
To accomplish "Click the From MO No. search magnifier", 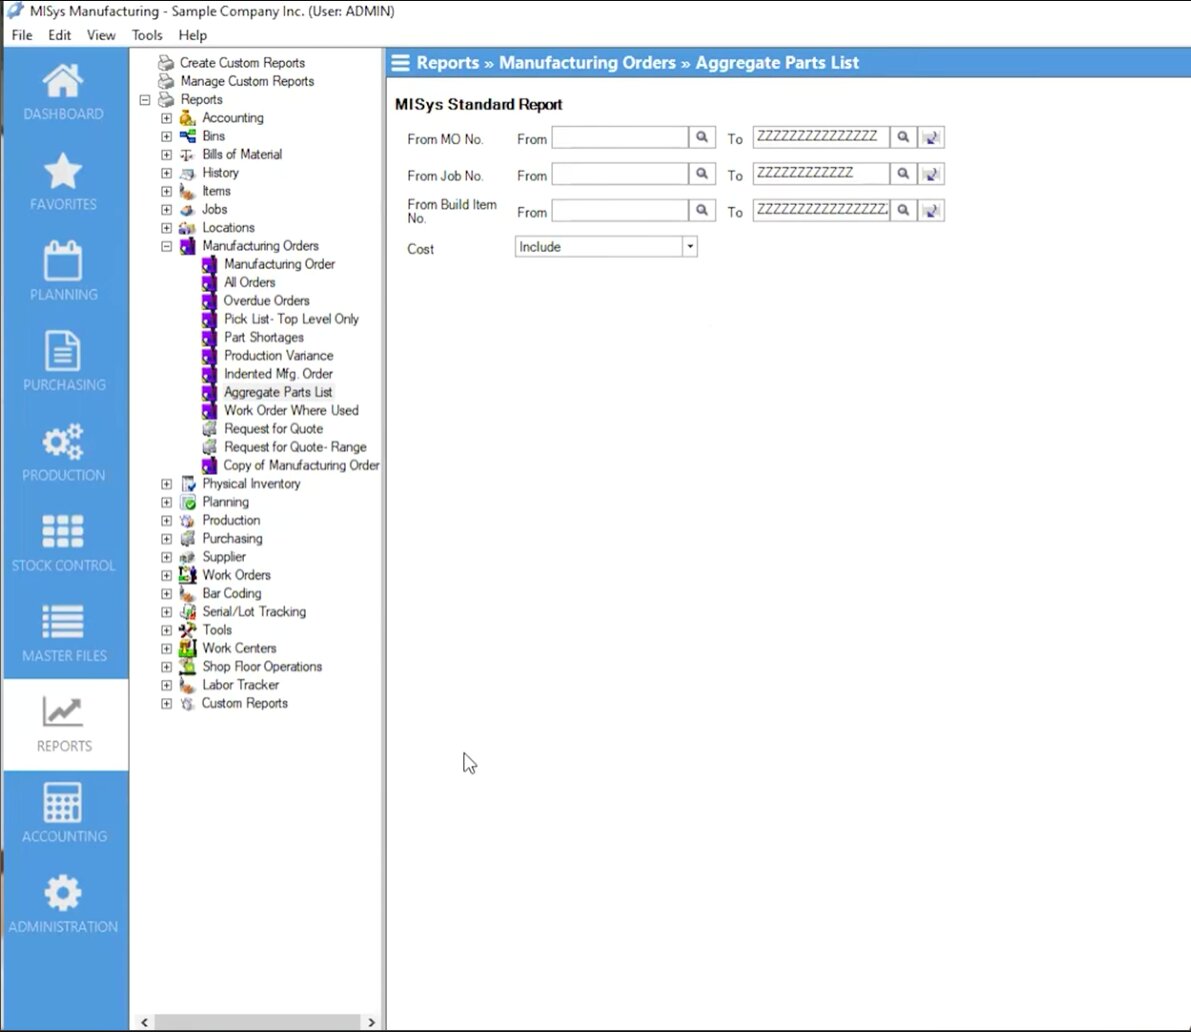I will 702,138.
